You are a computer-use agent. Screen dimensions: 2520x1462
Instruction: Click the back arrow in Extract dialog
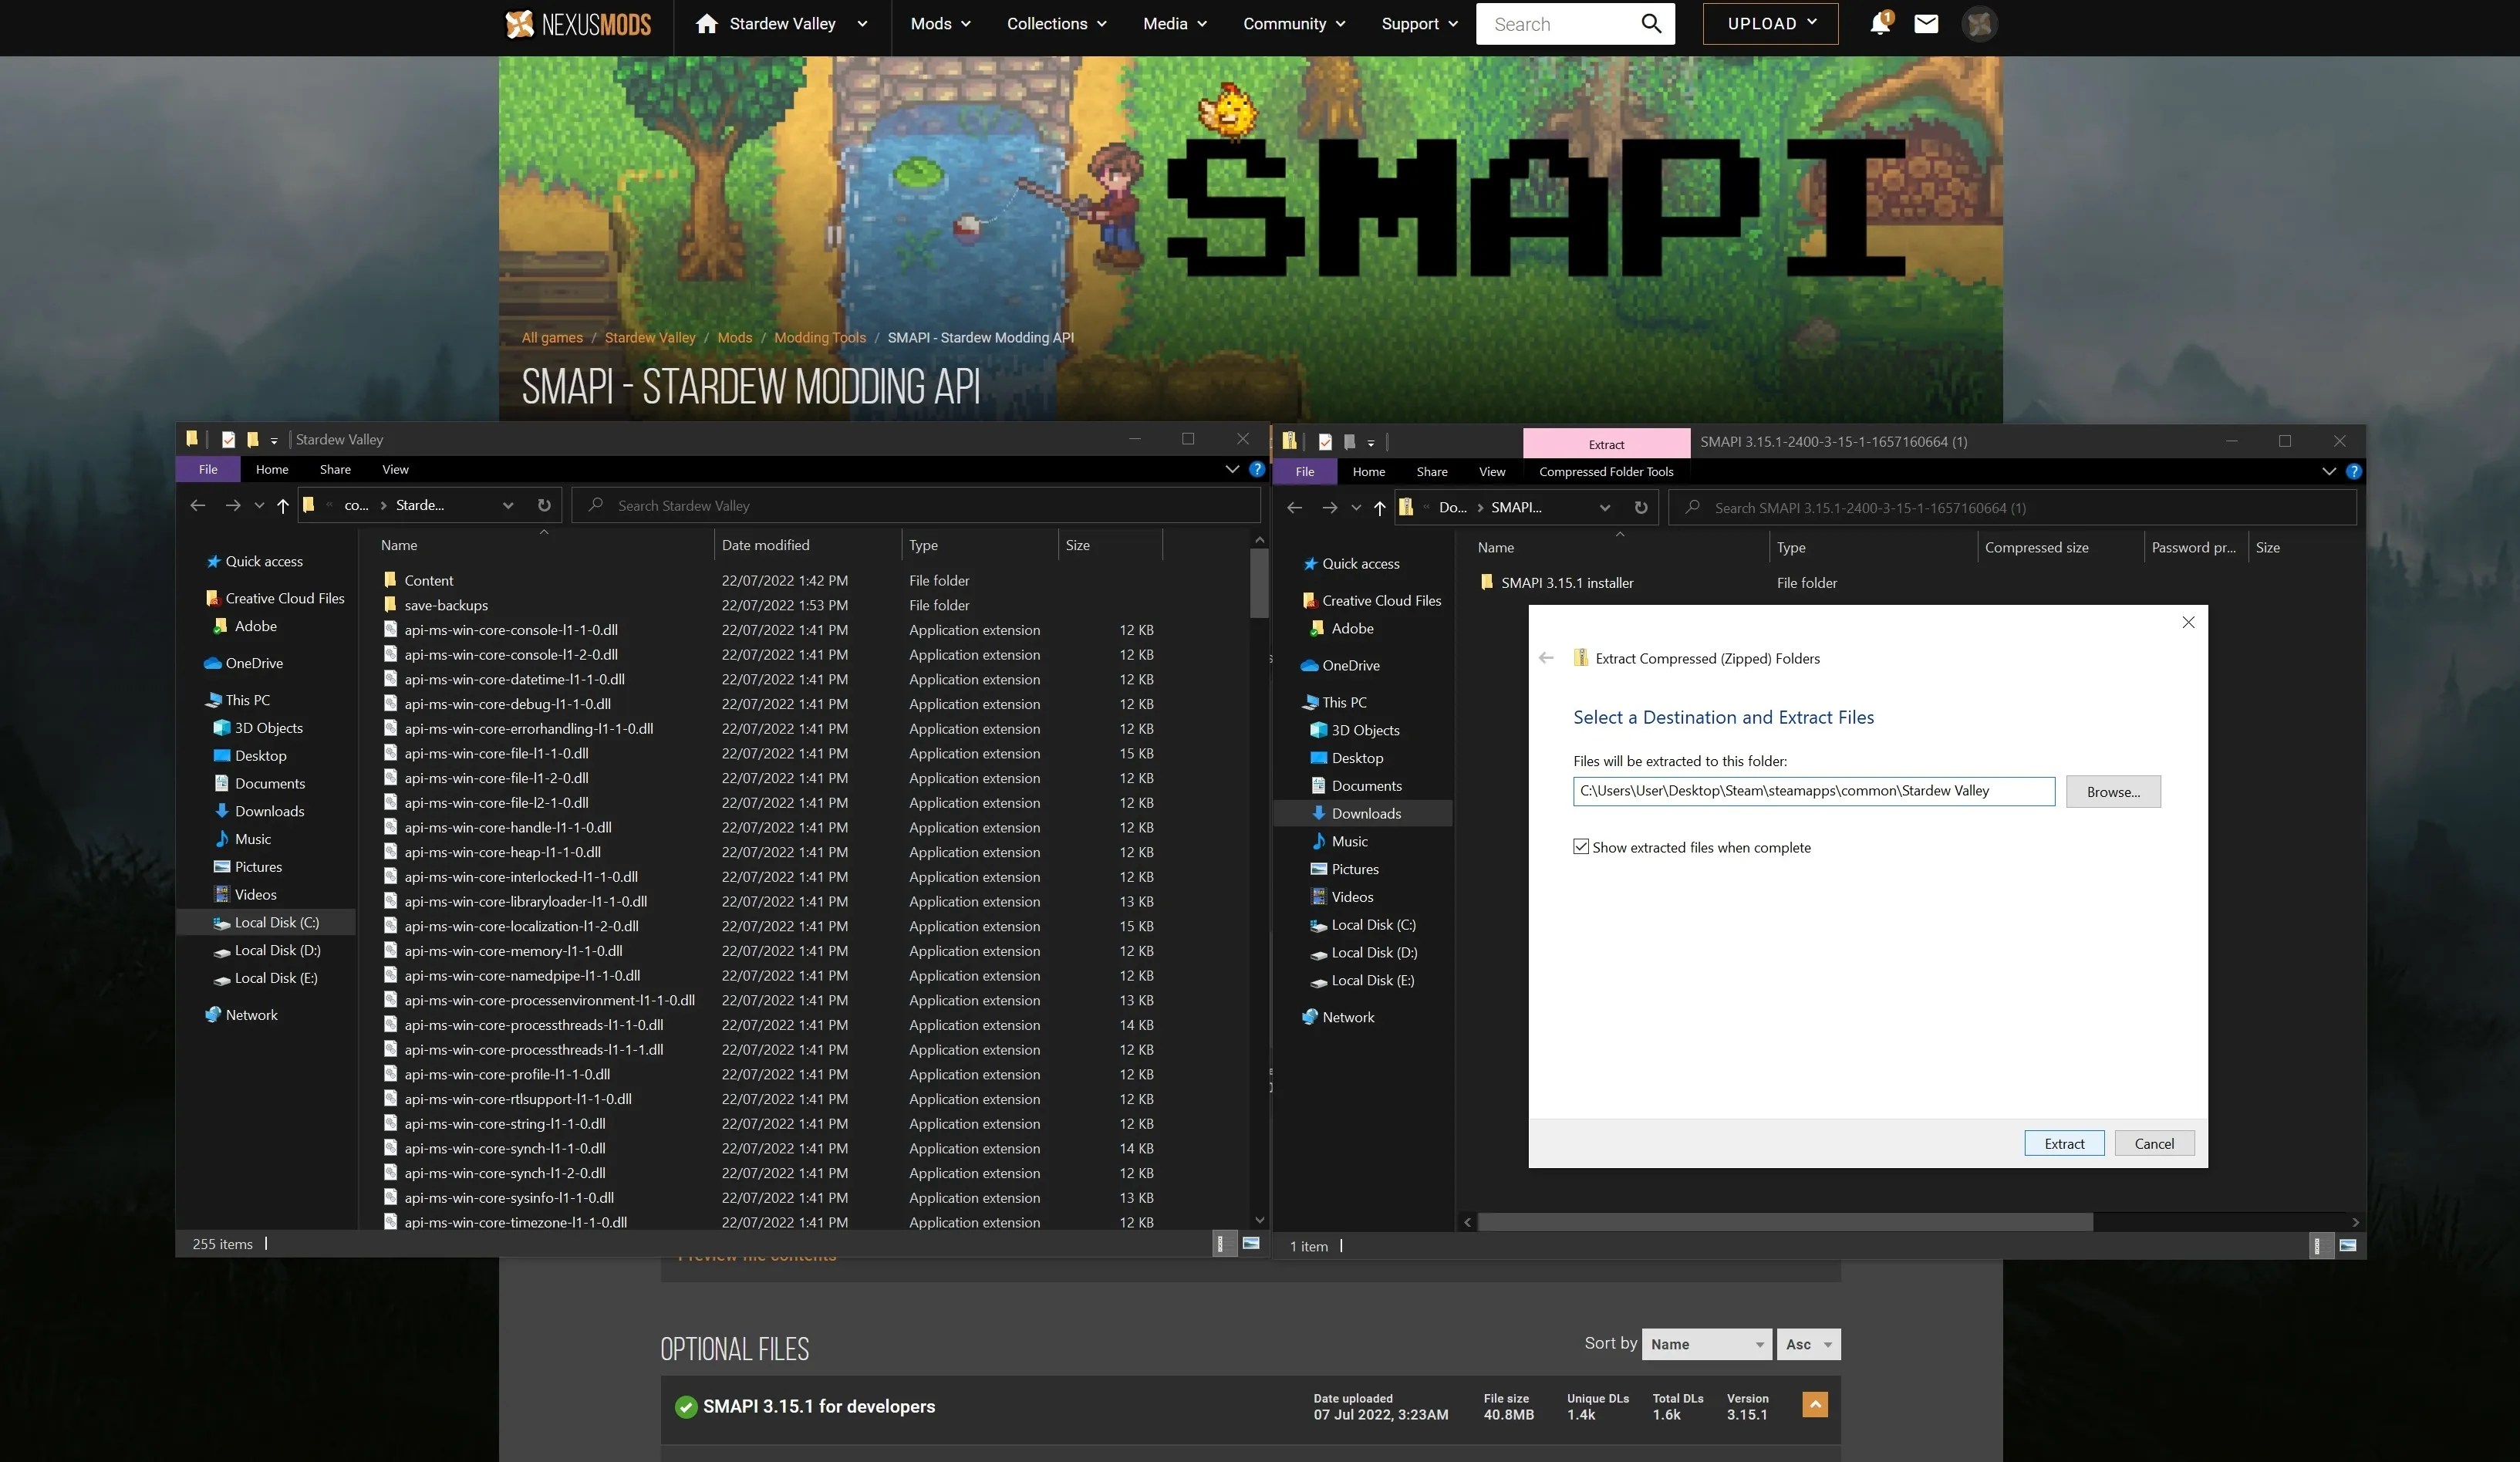(1546, 658)
